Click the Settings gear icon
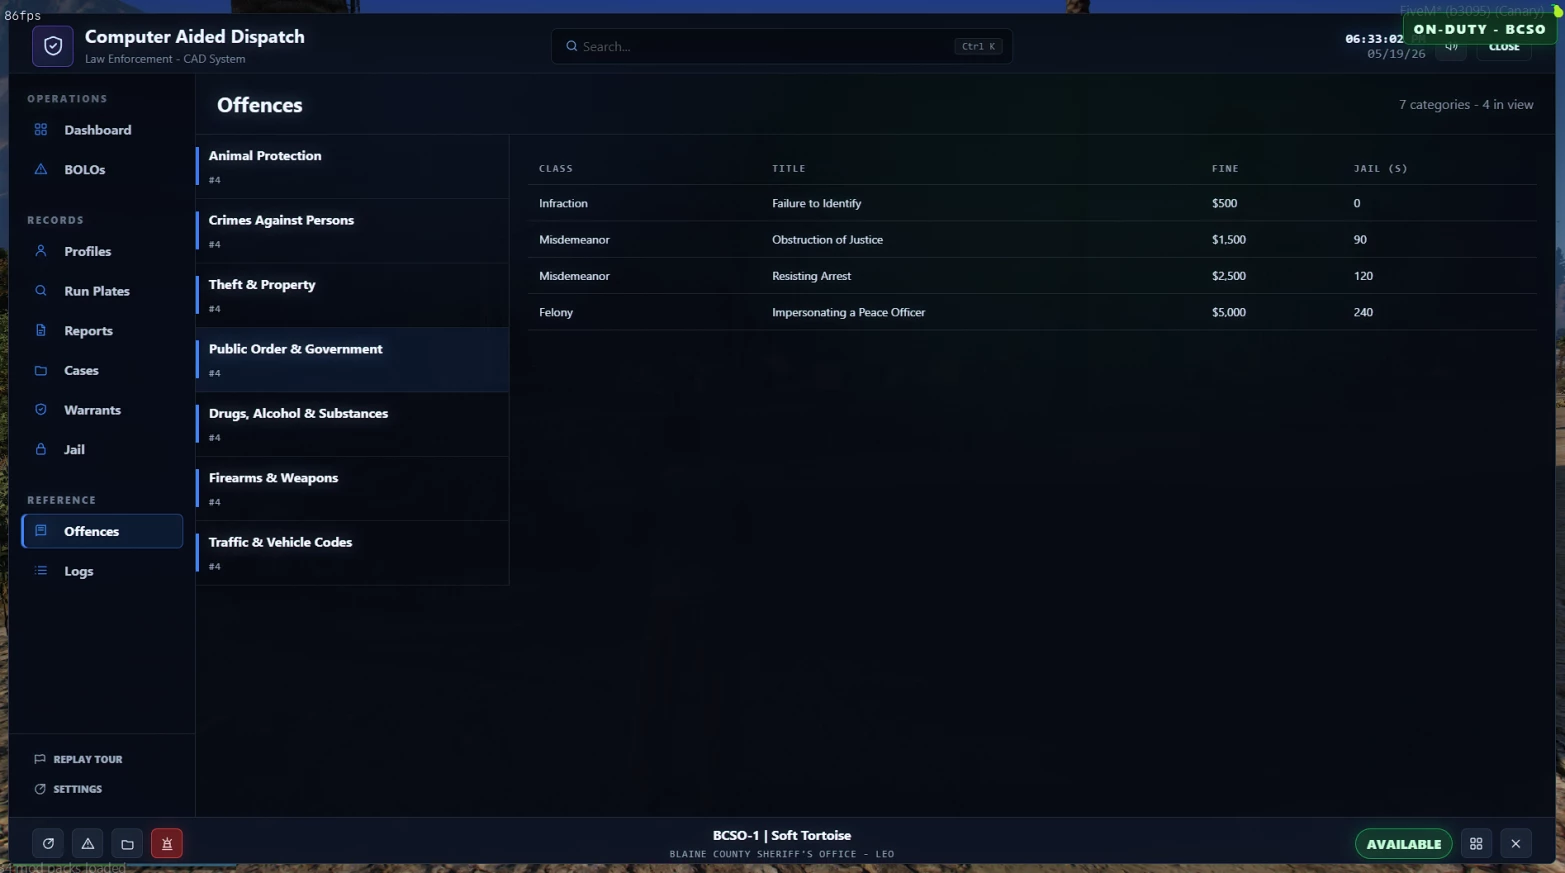 pyautogui.click(x=40, y=789)
